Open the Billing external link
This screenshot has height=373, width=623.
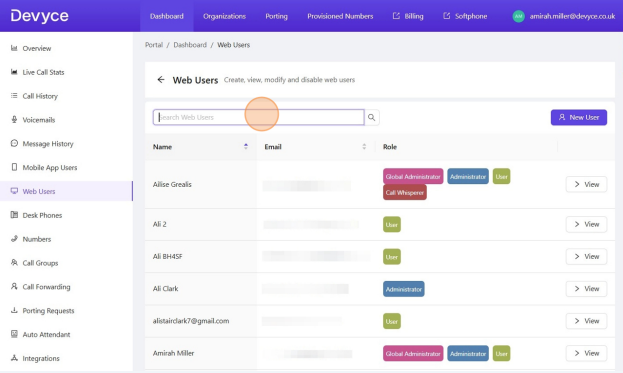(x=408, y=16)
